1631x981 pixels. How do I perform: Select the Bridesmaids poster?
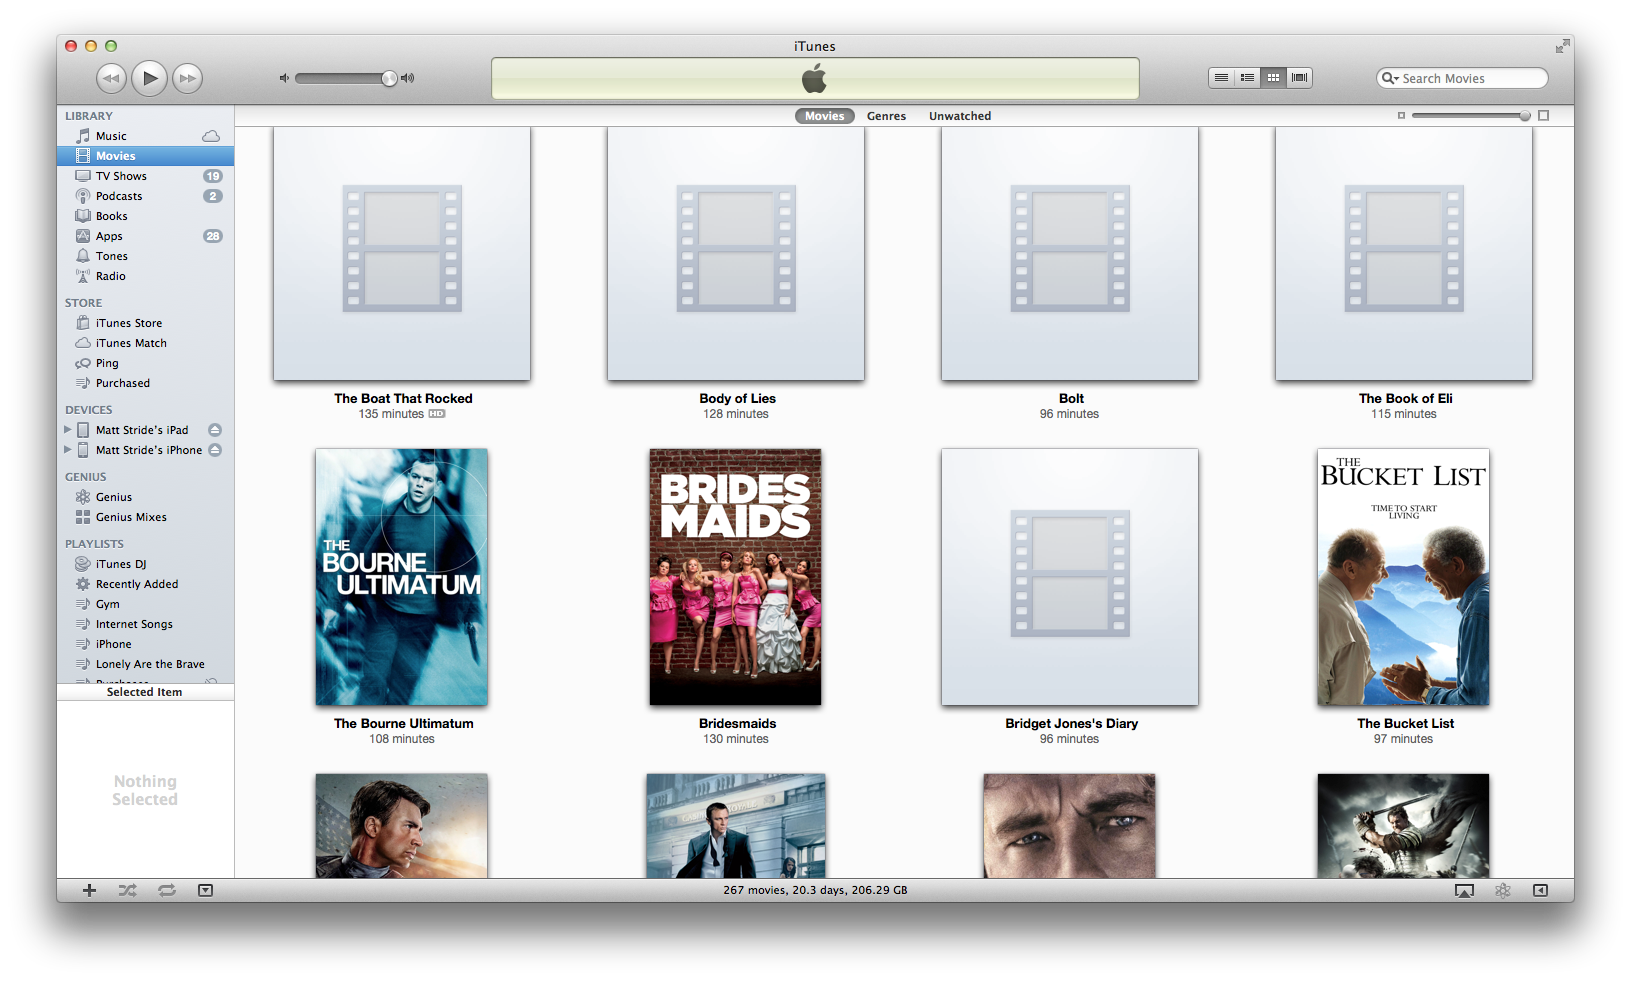(736, 577)
